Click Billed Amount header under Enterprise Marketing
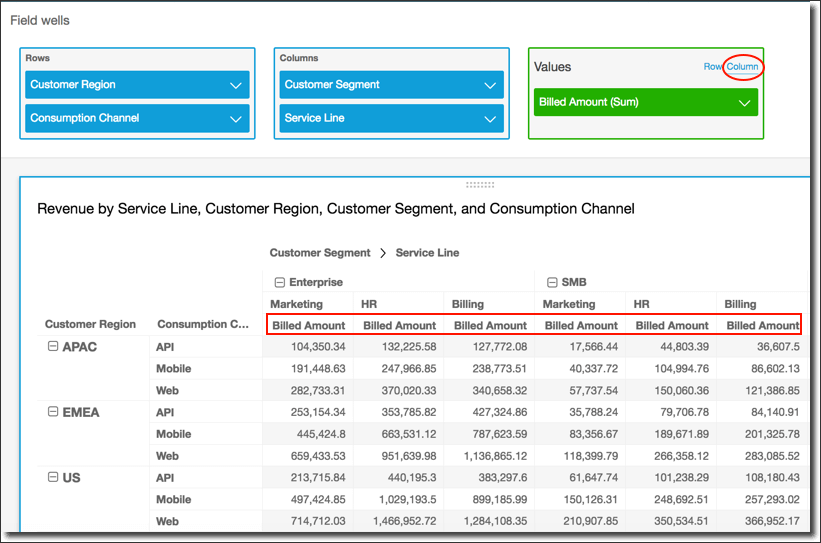821x543 pixels. coord(308,326)
